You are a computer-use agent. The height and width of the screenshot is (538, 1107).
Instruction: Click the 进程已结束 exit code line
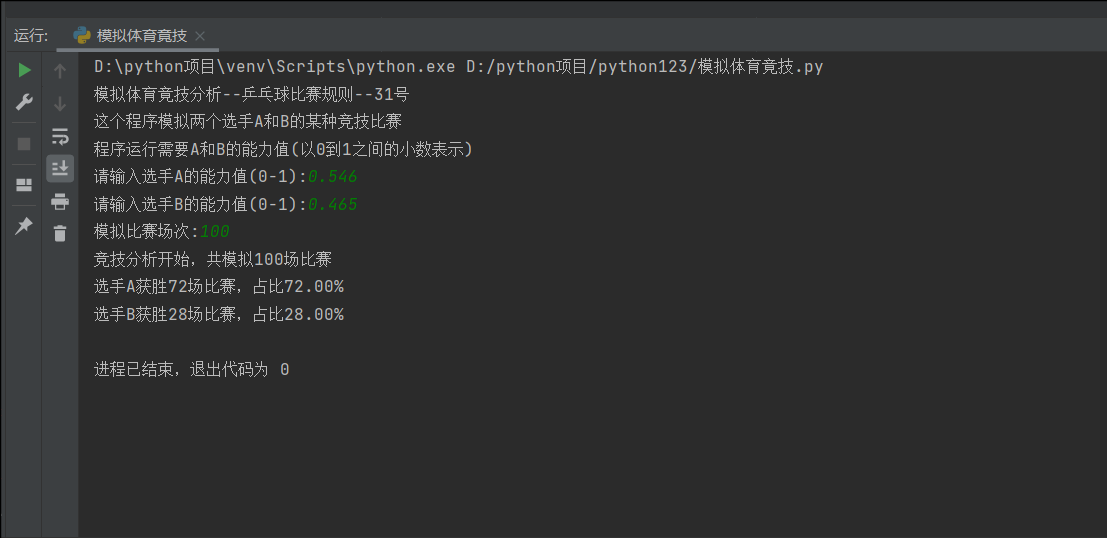point(191,370)
